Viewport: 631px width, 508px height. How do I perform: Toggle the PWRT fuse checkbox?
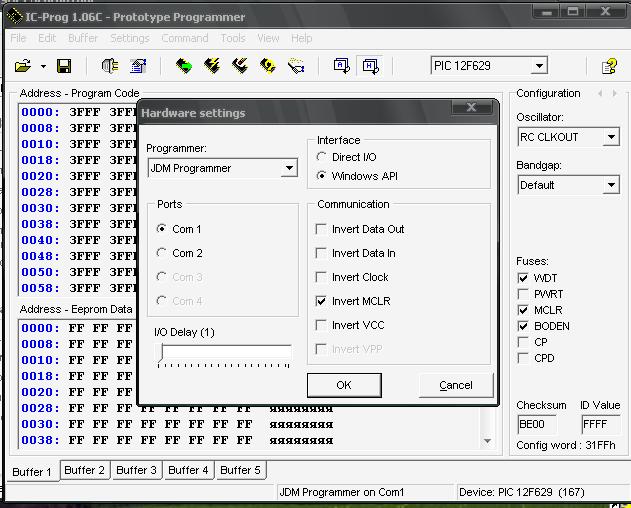[523, 294]
